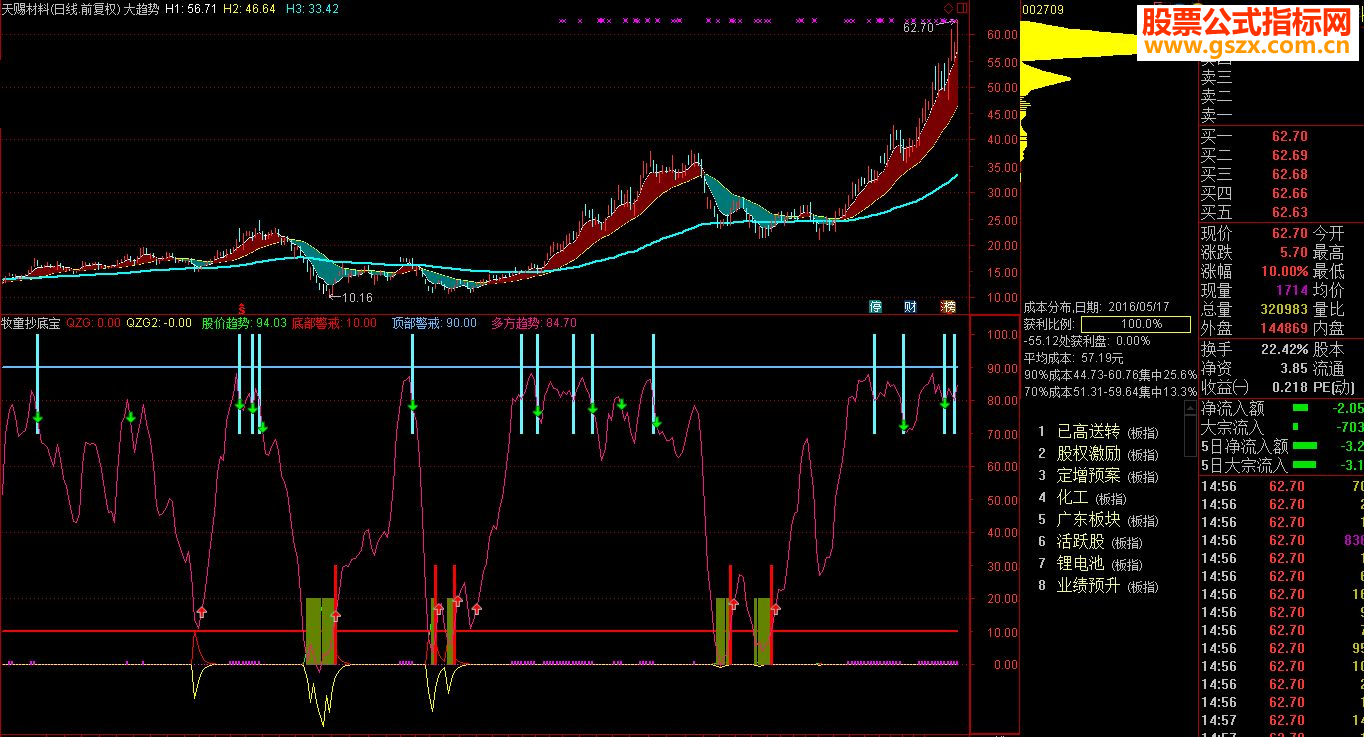
Task: Click the 买一 bid price 62.70
Action: point(1289,136)
